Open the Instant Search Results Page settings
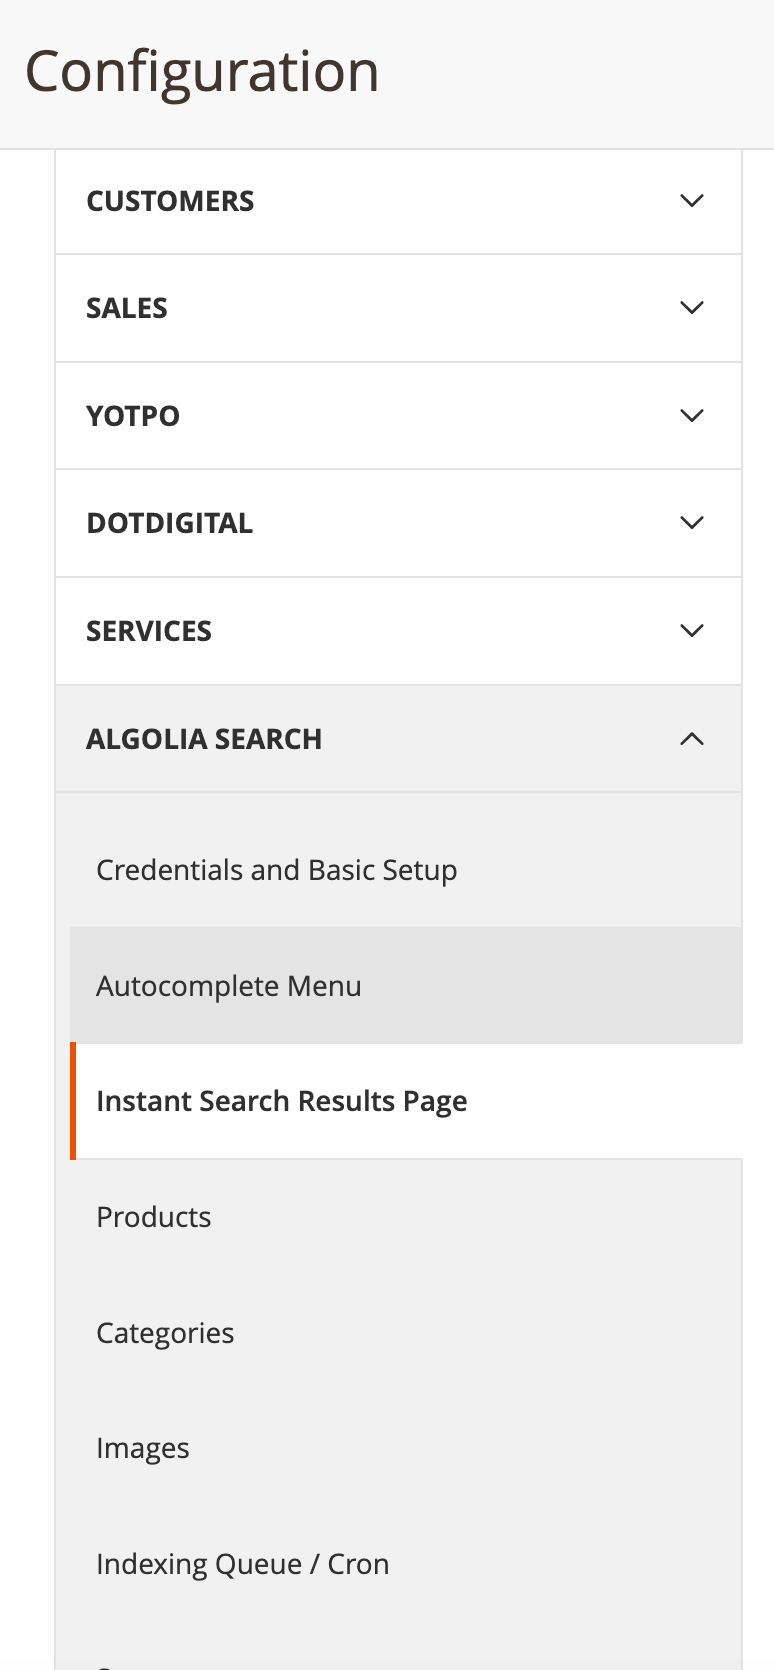Screen dimensions: 774x1670 [281, 1101]
